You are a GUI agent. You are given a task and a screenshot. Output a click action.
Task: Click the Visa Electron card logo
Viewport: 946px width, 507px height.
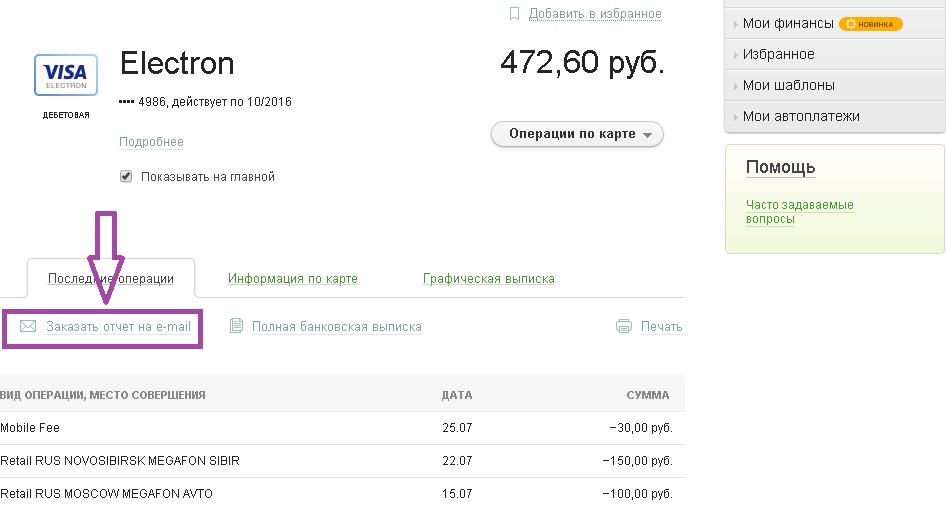click(x=66, y=75)
